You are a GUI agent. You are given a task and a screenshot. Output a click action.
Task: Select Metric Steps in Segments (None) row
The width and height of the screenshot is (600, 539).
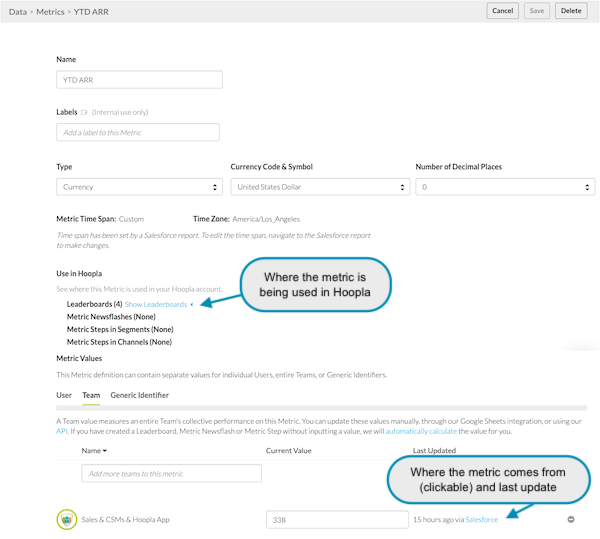[120, 329]
